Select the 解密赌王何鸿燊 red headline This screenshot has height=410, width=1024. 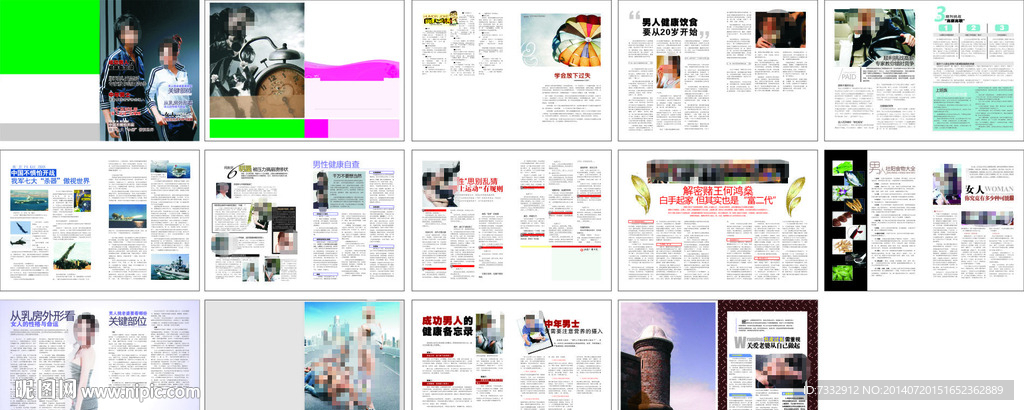tap(715, 189)
